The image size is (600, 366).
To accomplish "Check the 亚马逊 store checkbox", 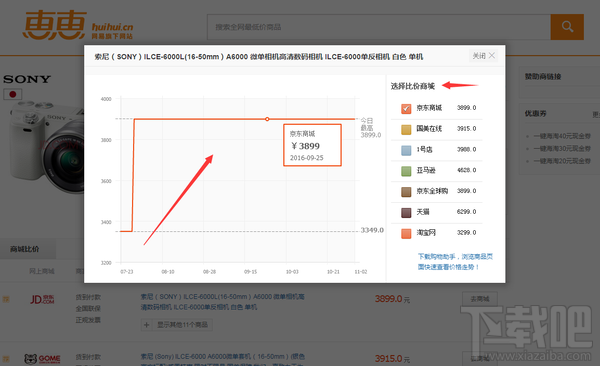I will 406,171.
